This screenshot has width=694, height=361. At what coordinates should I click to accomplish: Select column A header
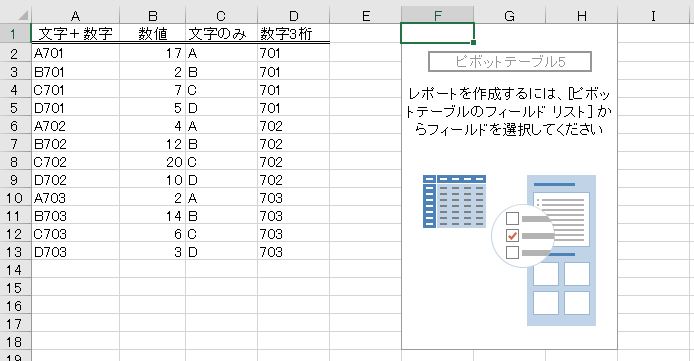coord(75,16)
